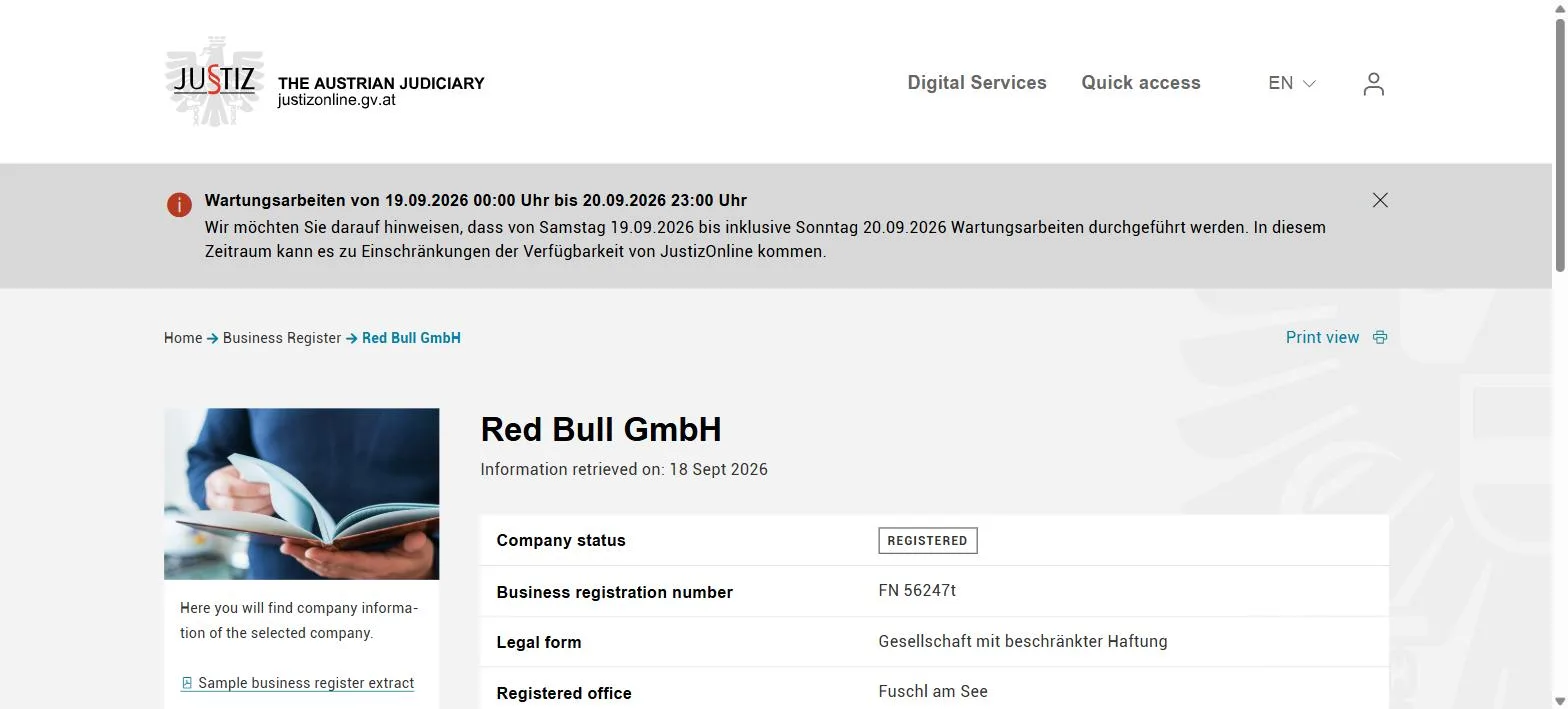Image resolution: width=1568 pixels, height=709 pixels.
Task: Click the REGISTERED status badge
Action: tap(928, 541)
